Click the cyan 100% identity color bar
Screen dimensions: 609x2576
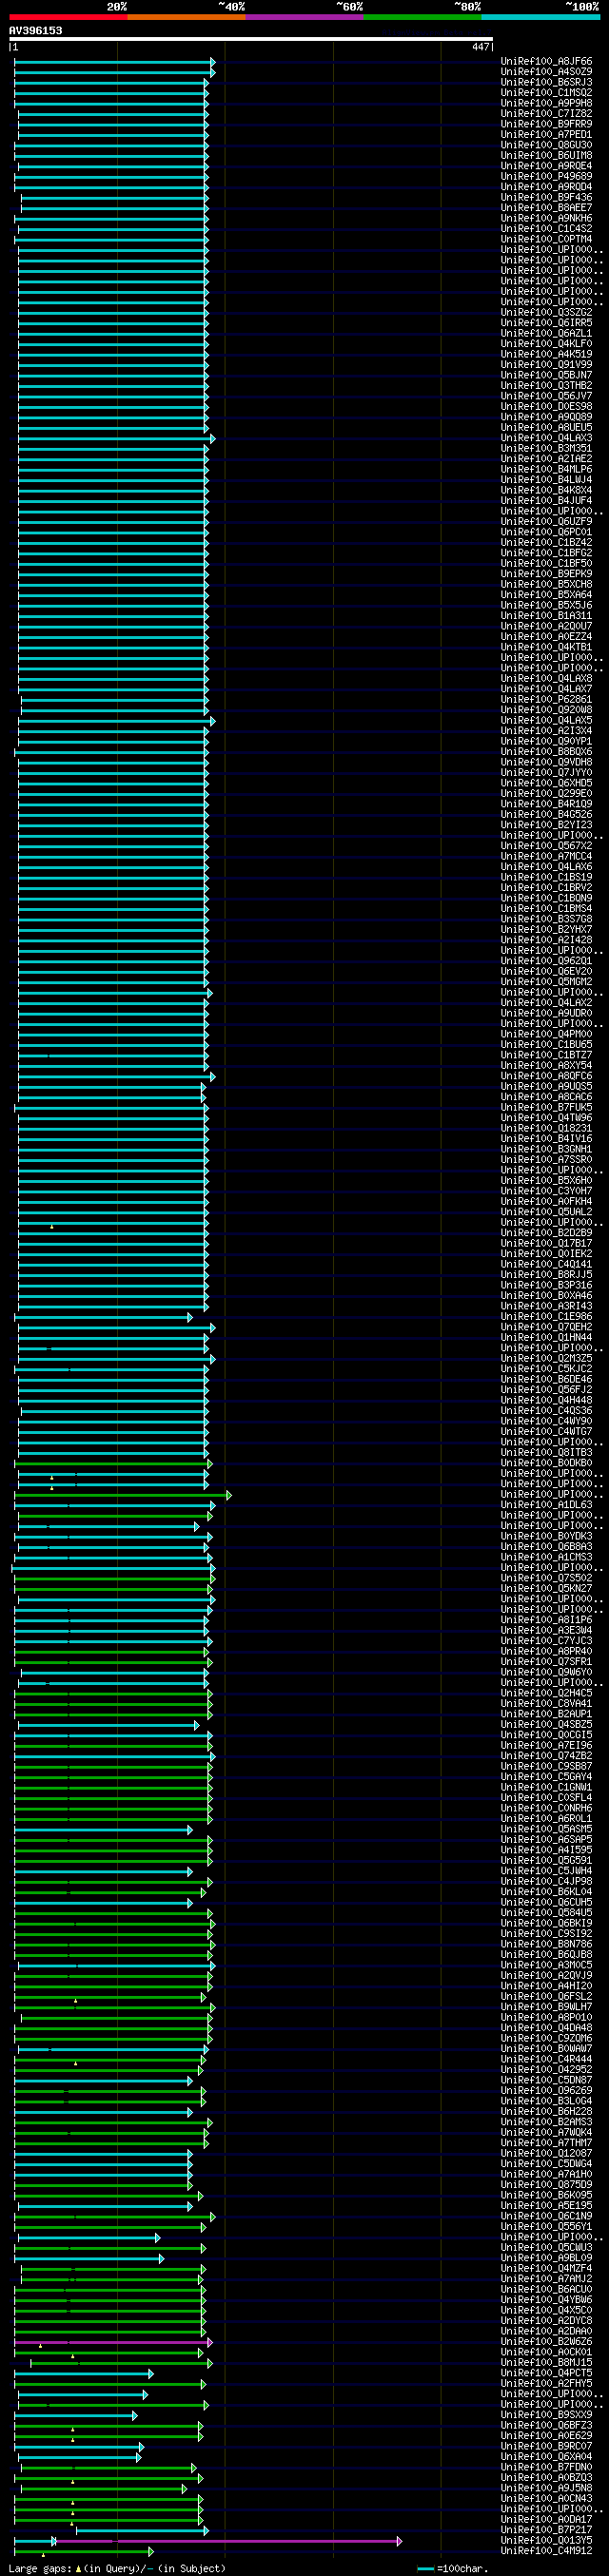540,17
